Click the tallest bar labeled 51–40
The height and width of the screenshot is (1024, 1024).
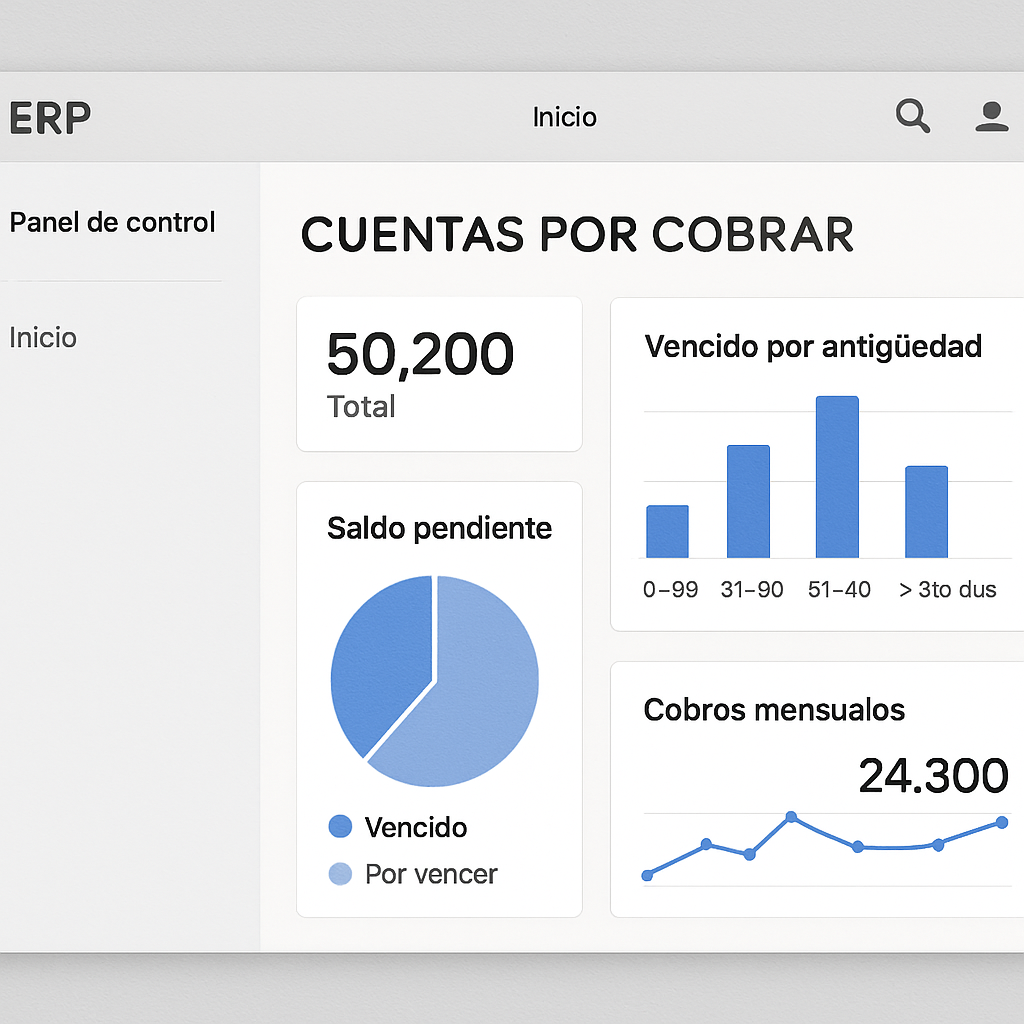pos(837,477)
